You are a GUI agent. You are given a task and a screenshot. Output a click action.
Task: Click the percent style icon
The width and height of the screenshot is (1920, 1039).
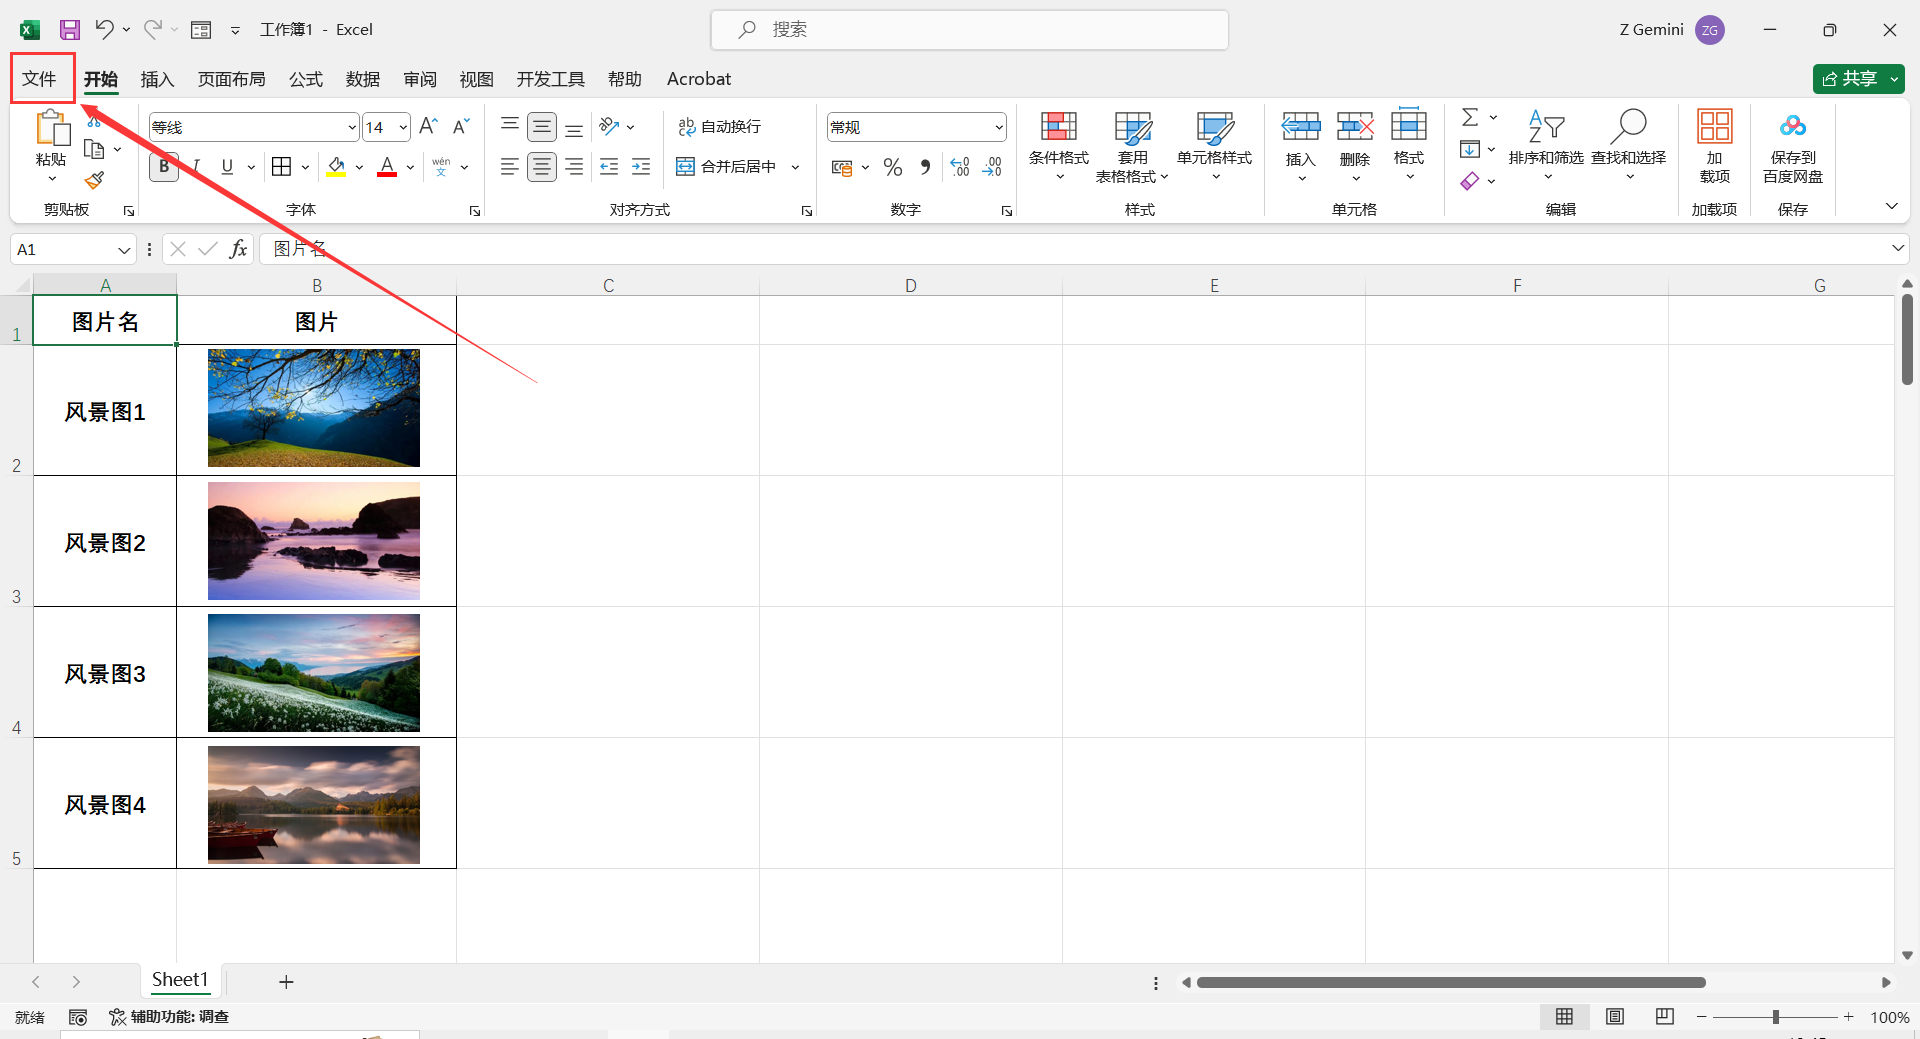tap(893, 167)
